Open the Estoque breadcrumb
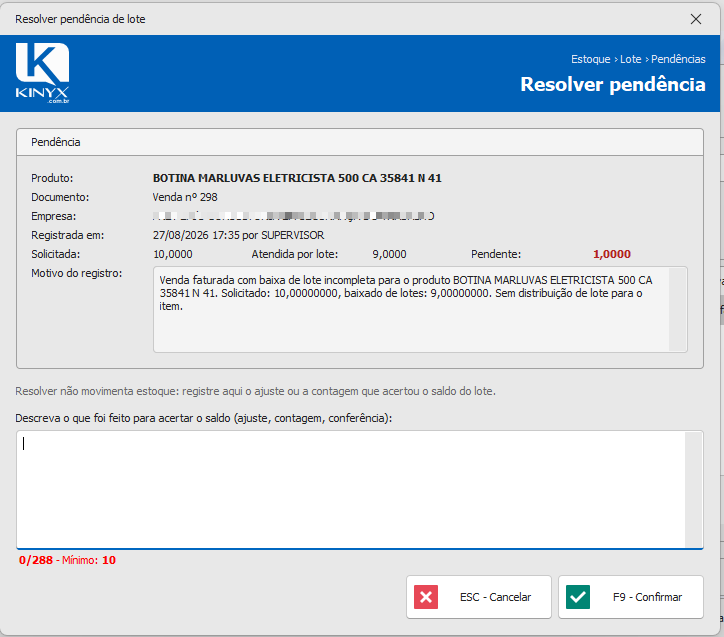This screenshot has height=637, width=724. pyautogui.click(x=591, y=59)
